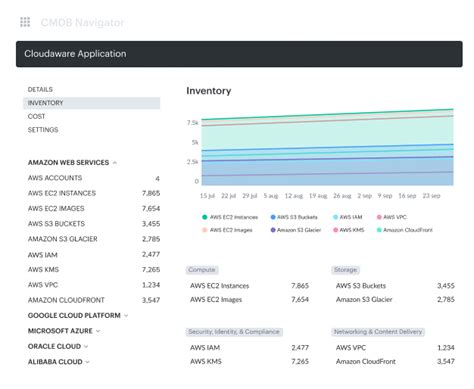This screenshot has width=474, height=389.
Task: Click the Storage category tag
Action: tap(346, 270)
